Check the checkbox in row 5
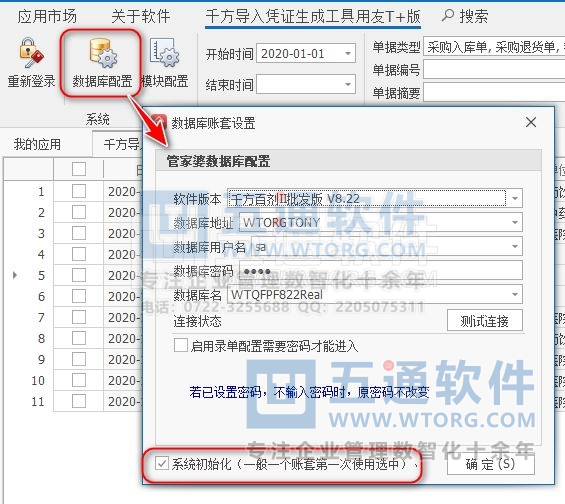This screenshot has height=504, width=565. click(79, 275)
